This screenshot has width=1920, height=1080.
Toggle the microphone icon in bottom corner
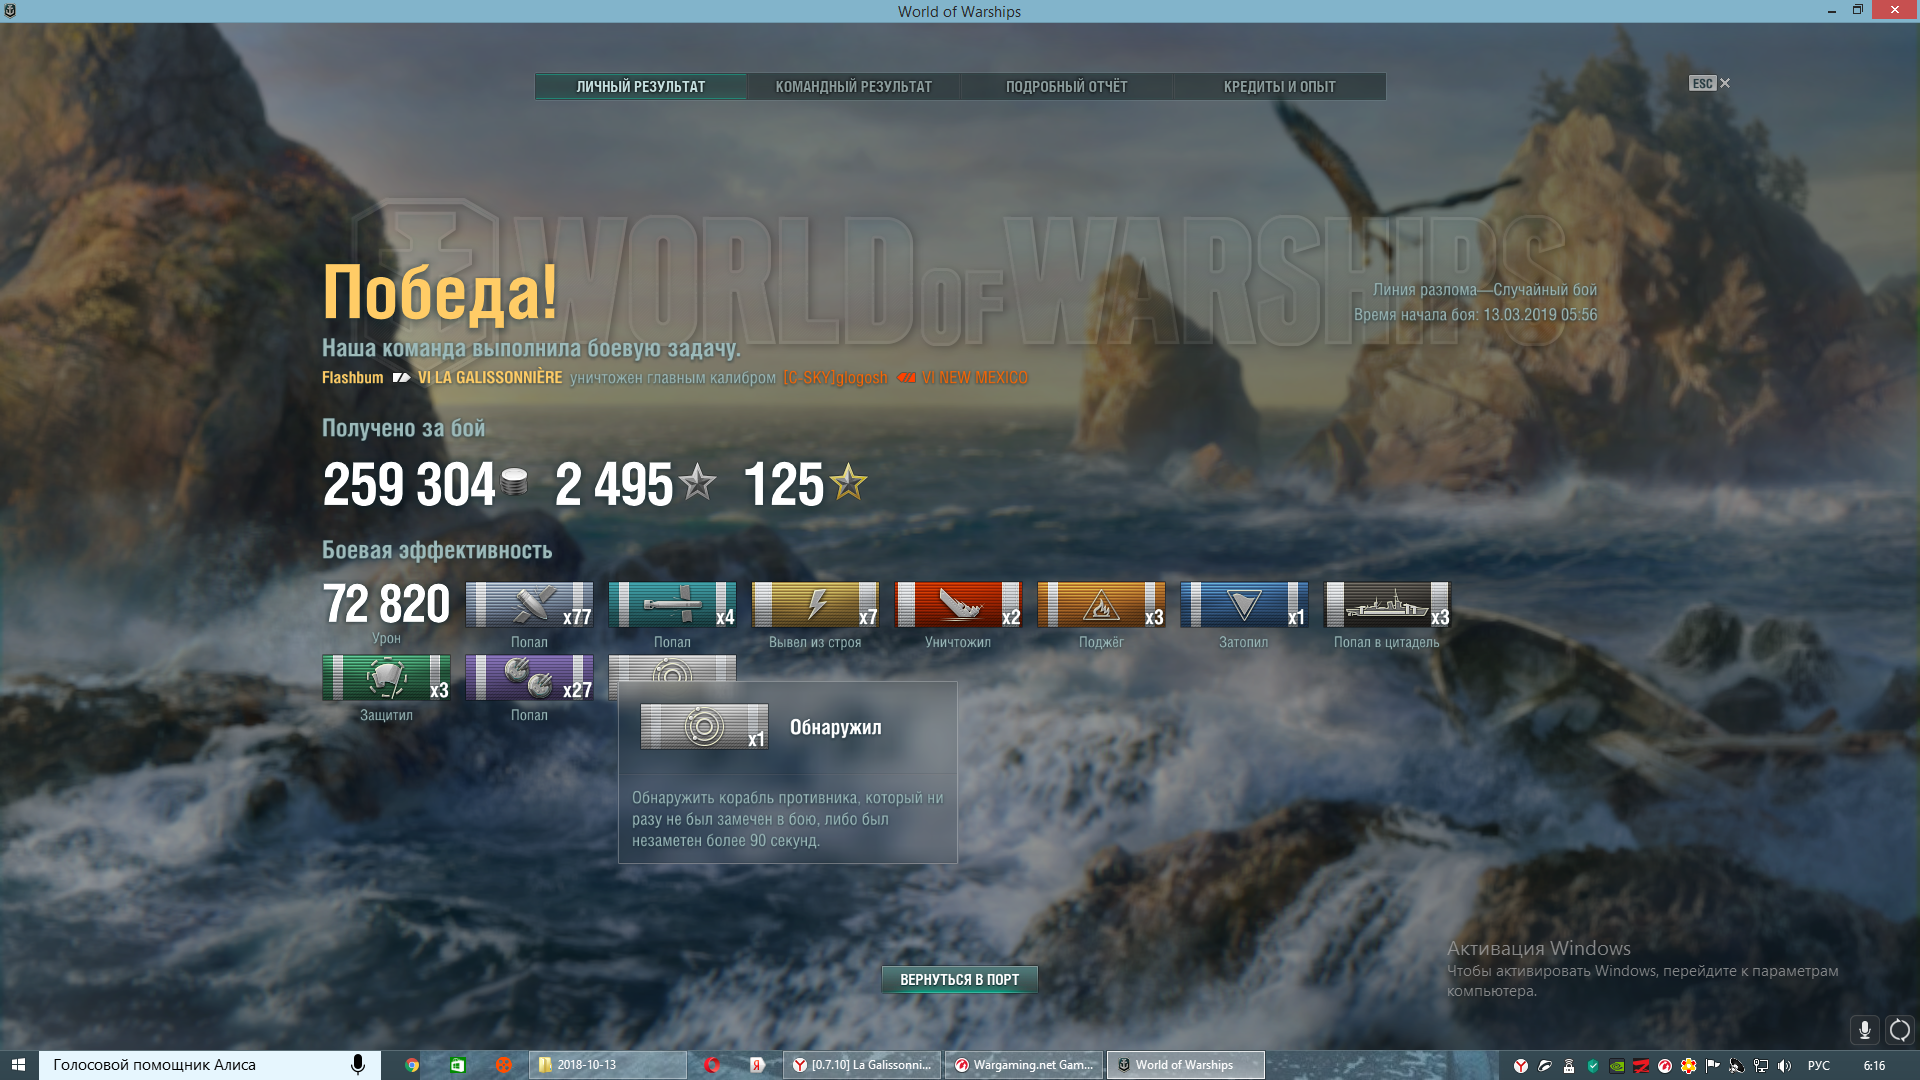click(1864, 1029)
